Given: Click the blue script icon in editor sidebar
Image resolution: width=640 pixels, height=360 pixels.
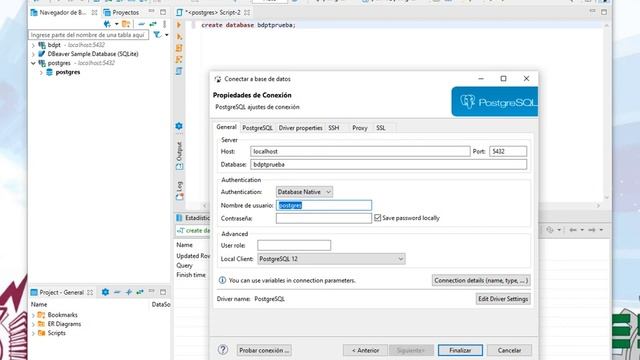Looking at the screenshot, I should tap(179, 71).
